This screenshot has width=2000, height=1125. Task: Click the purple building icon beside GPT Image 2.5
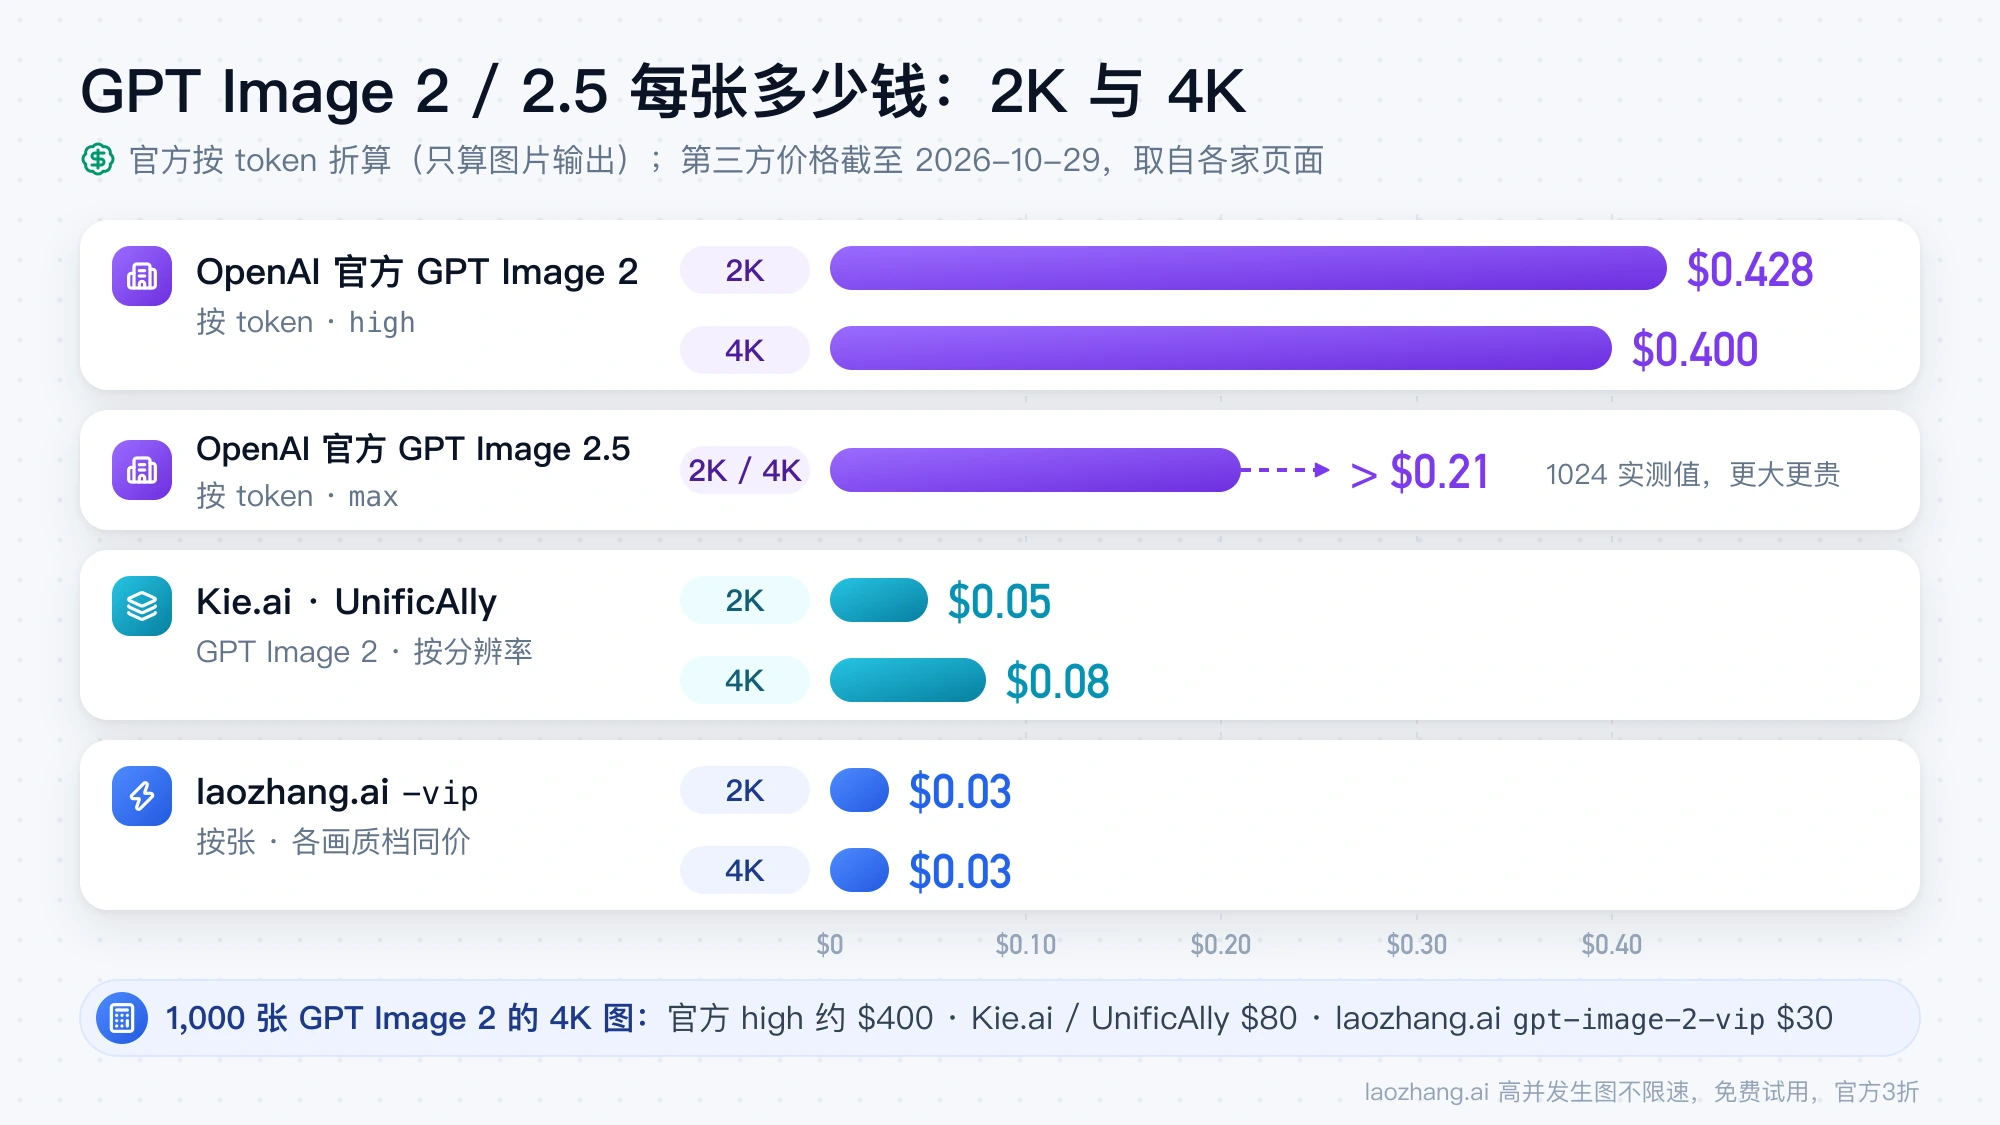tap(142, 470)
